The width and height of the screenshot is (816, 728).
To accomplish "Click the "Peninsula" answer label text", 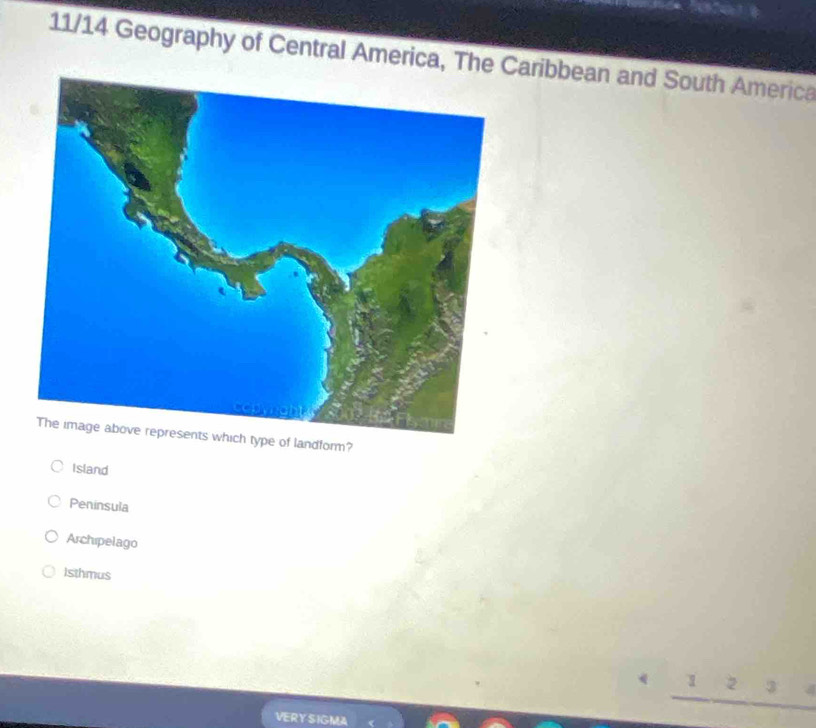I will click(98, 505).
